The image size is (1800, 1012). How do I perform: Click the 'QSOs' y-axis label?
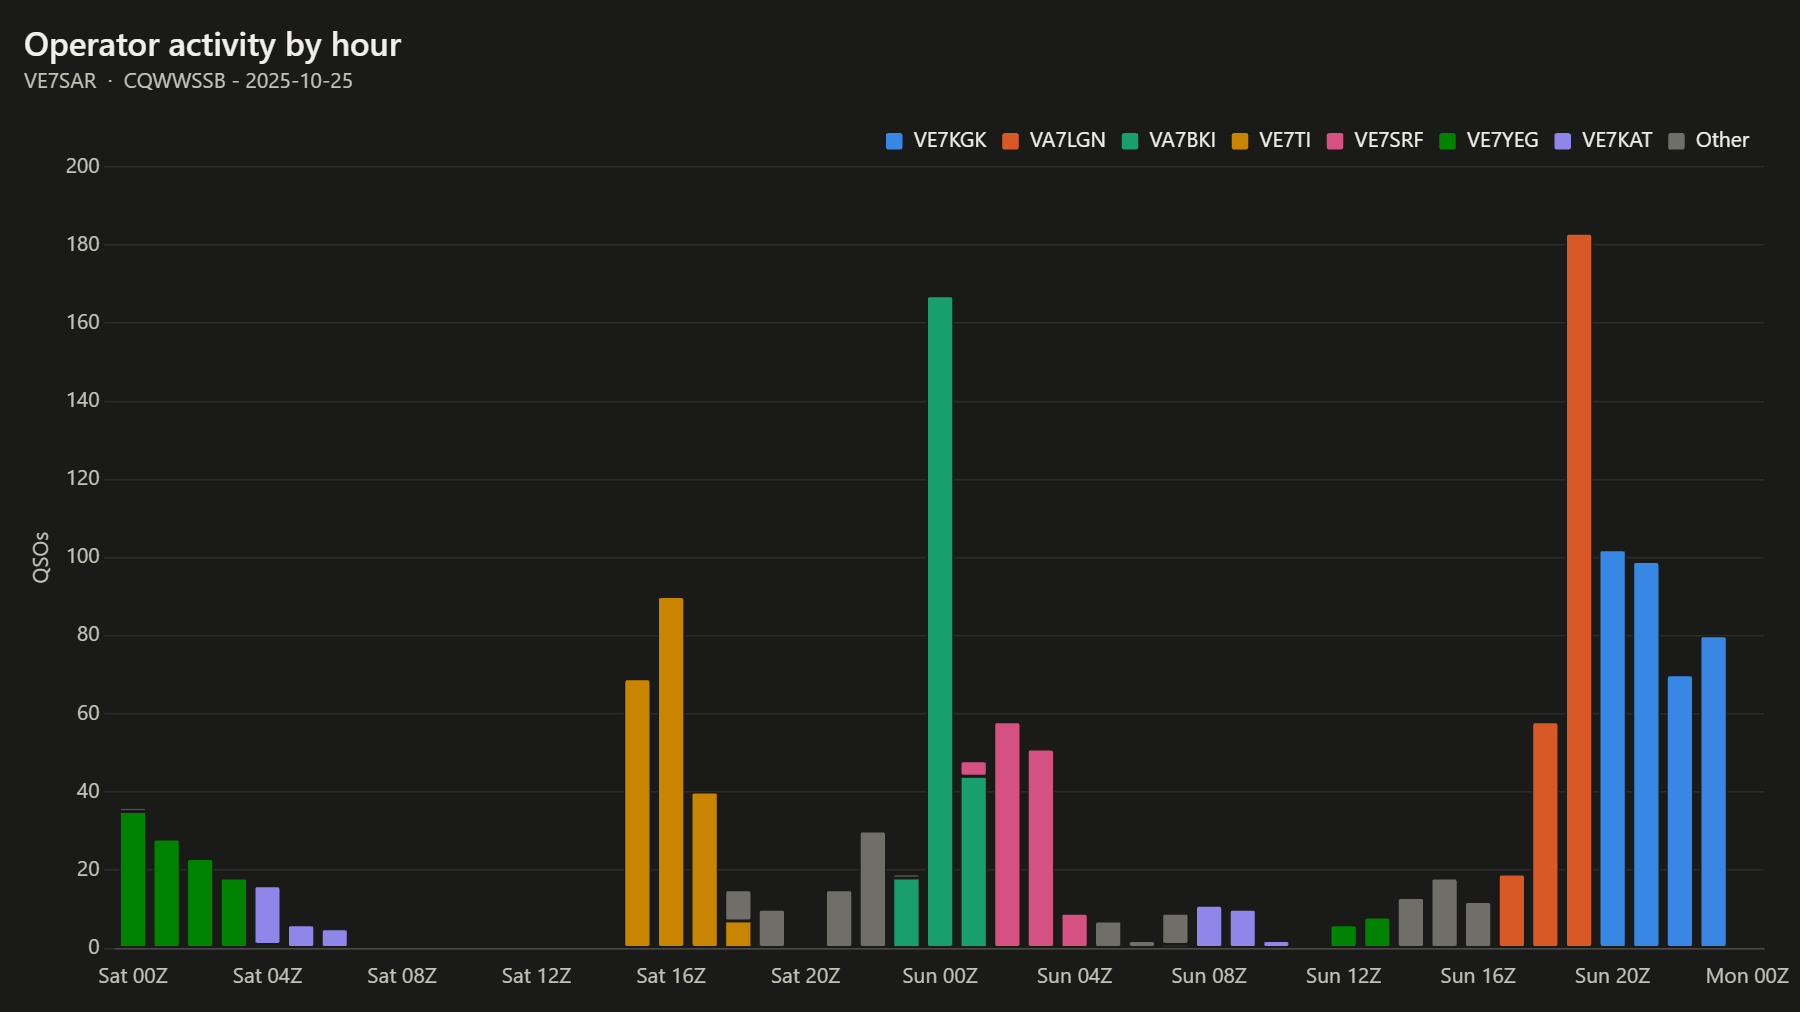click(x=41, y=557)
